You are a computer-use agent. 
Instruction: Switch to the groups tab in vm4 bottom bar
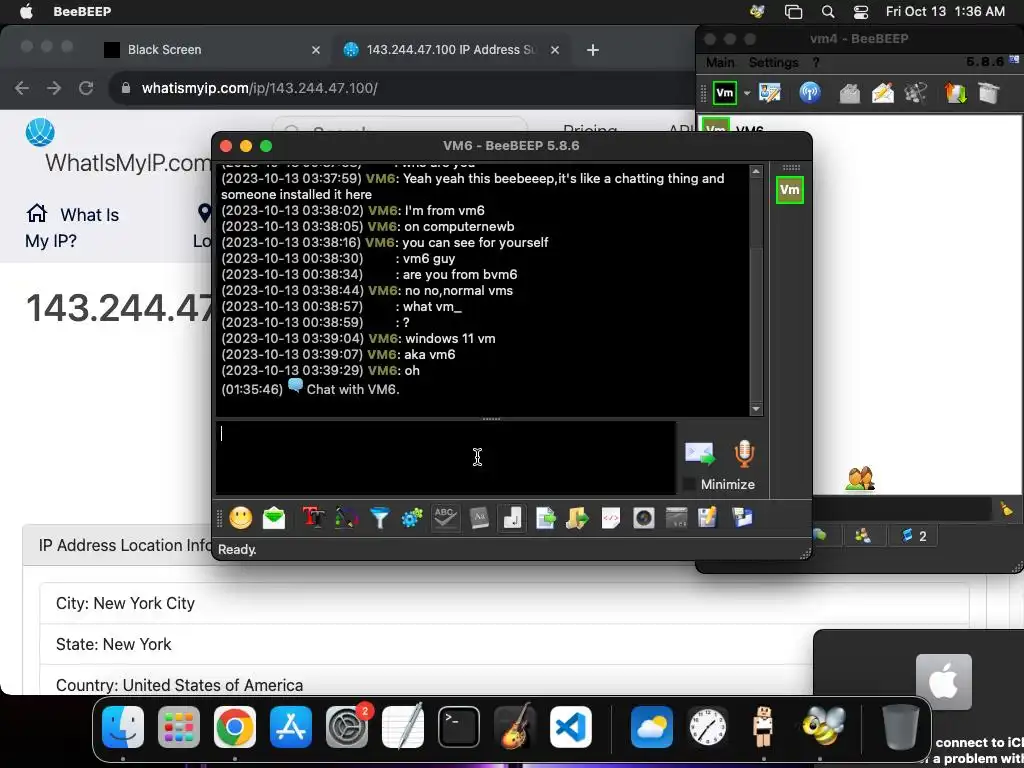[x=863, y=536]
